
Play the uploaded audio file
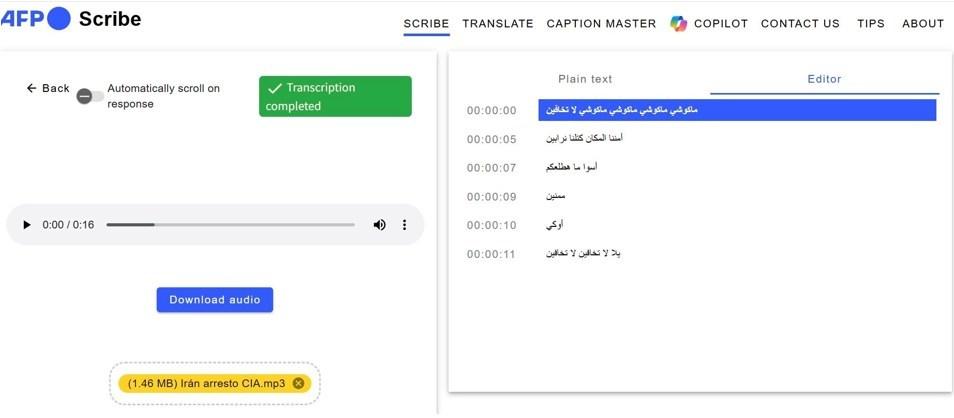click(27, 225)
